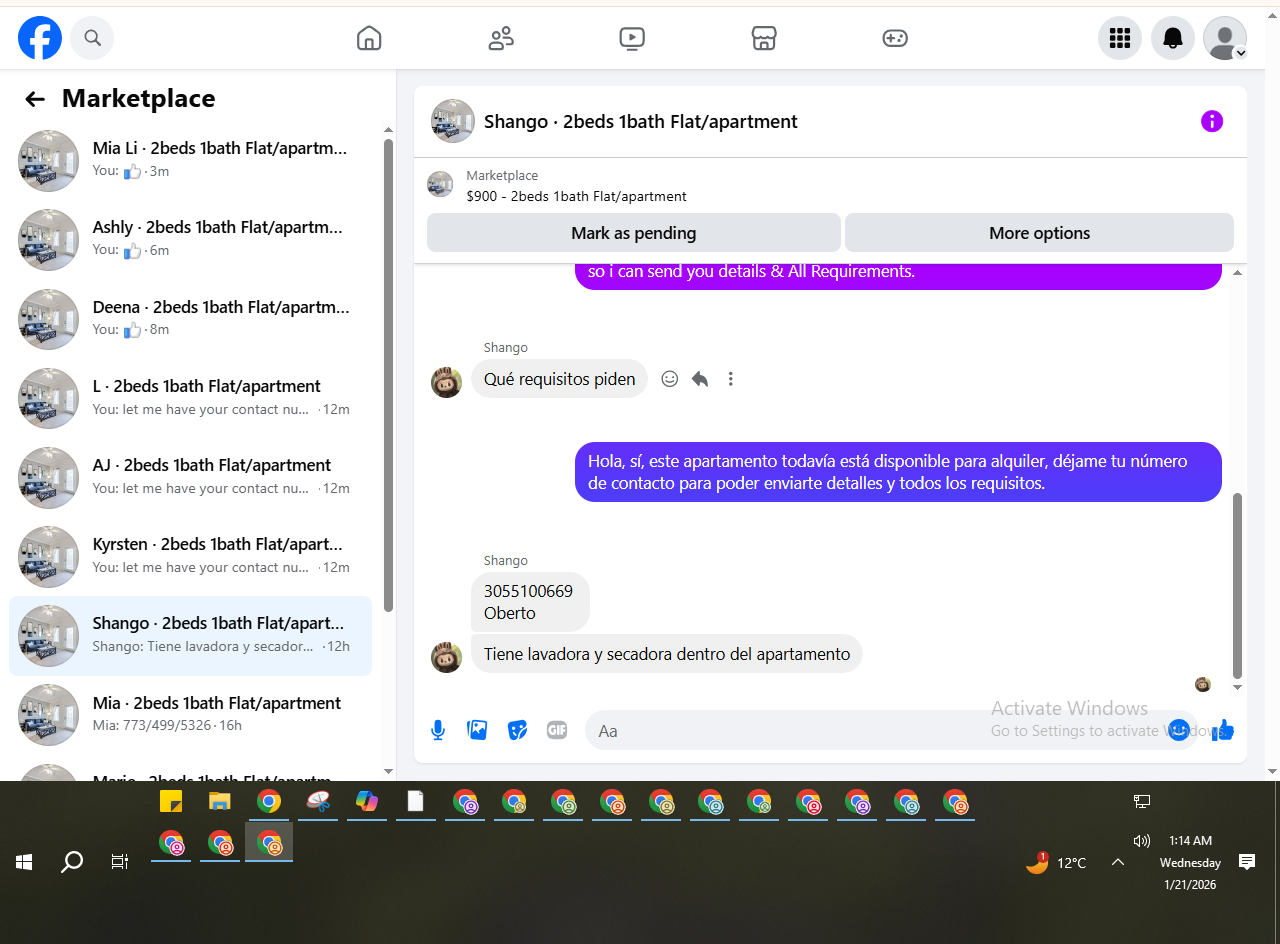The height and width of the screenshot is (944, 1280).
Task: Open Windows taskbar search
Action: (x=72, y=862)
